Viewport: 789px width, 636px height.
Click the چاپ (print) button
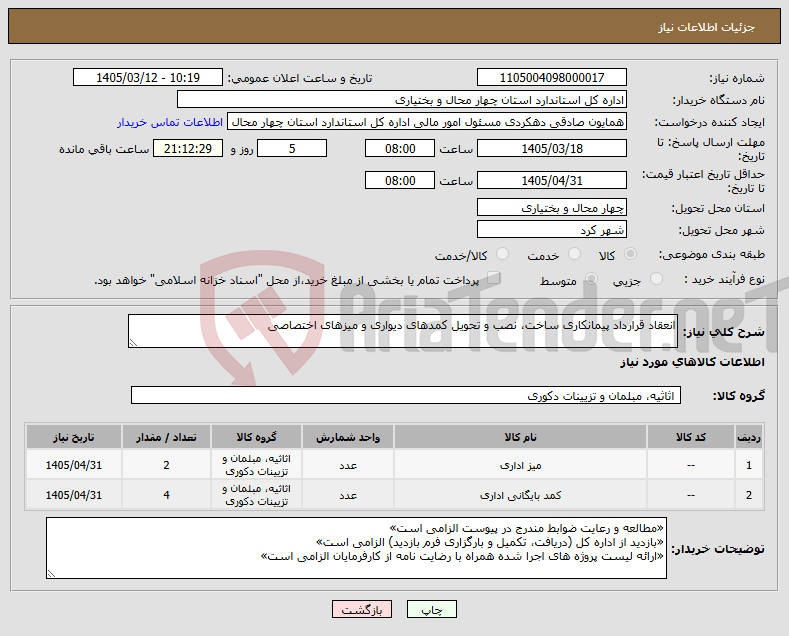(x=431, y=609)
